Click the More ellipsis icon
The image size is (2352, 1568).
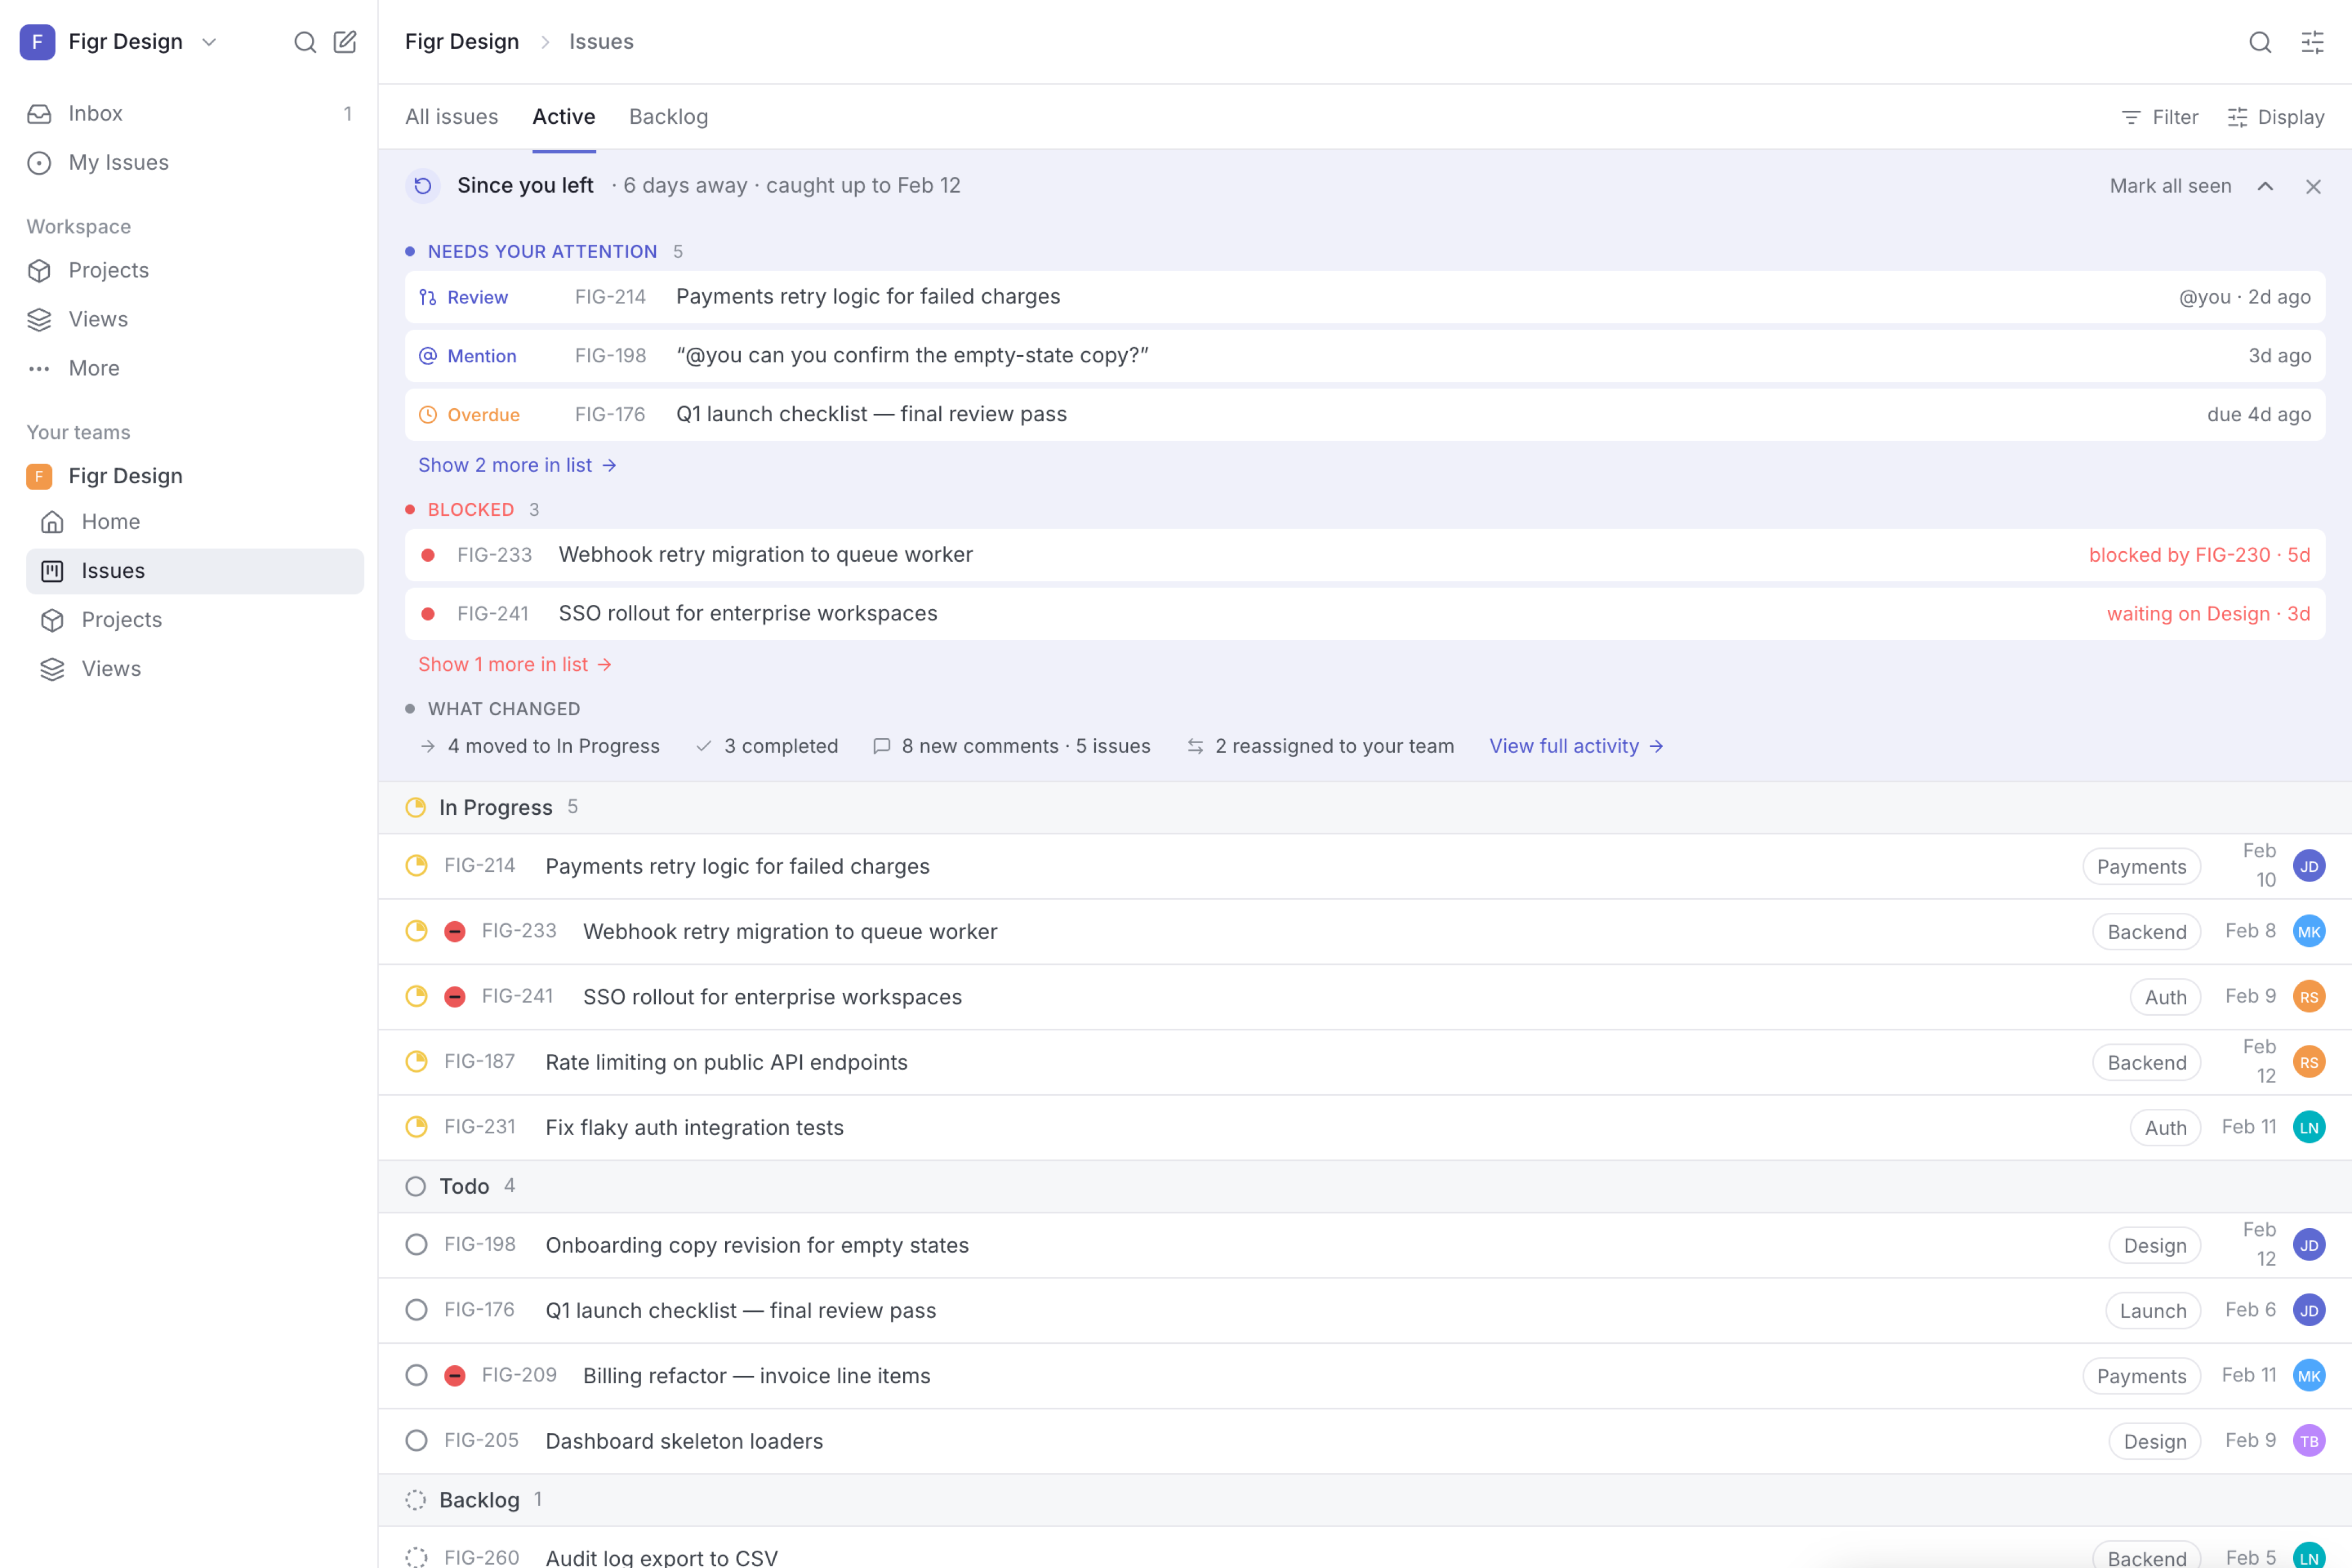pyautogui.click(x=39, y=369)
